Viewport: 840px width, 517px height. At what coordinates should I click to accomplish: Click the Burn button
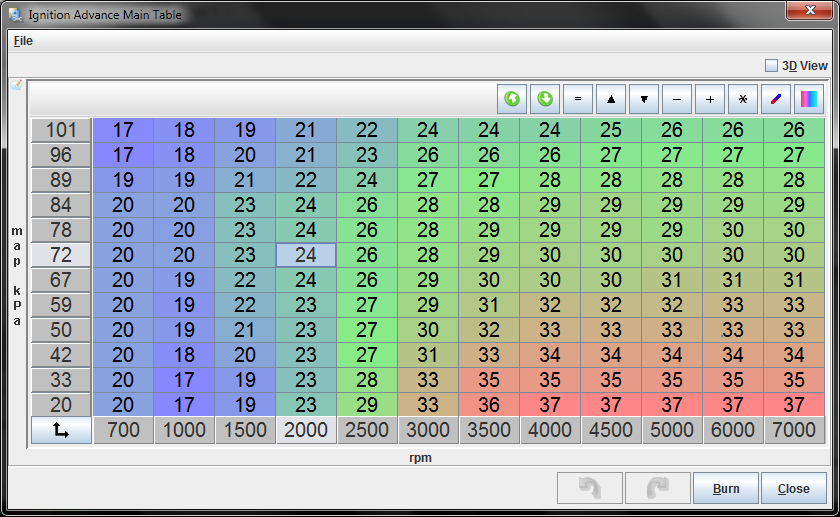click(726, 488)
